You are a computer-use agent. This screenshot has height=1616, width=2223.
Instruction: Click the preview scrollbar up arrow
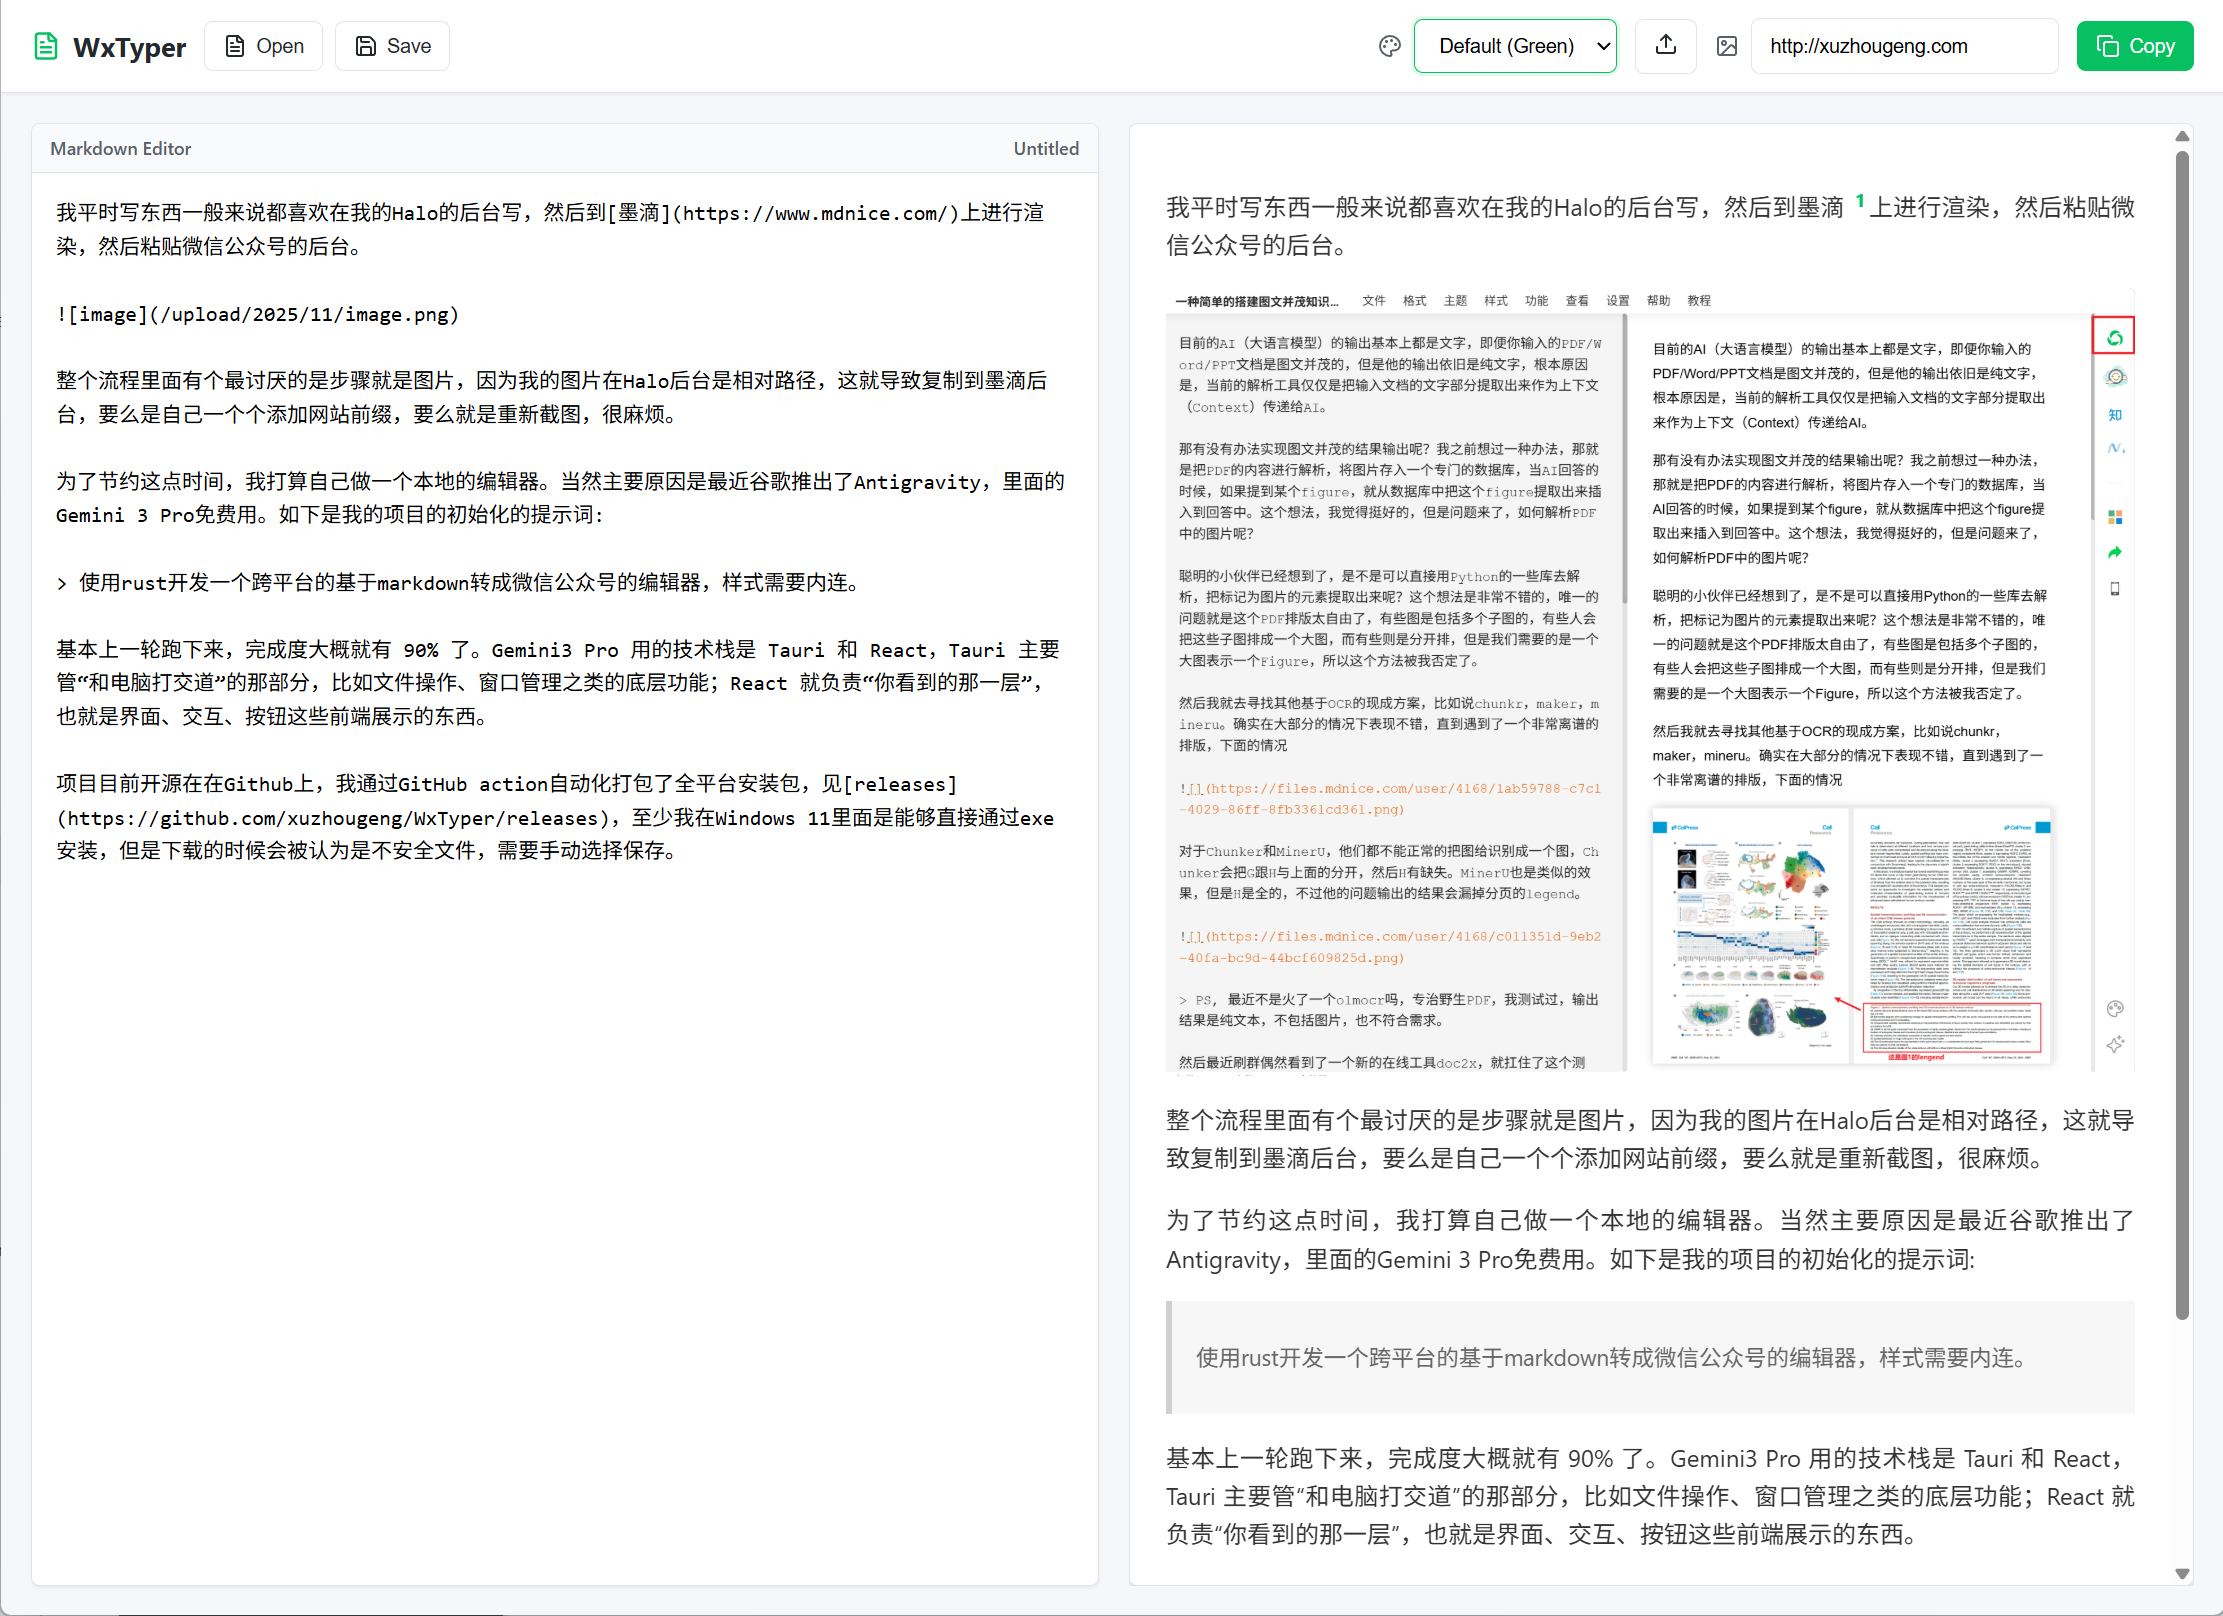(x=2182, y=137)
